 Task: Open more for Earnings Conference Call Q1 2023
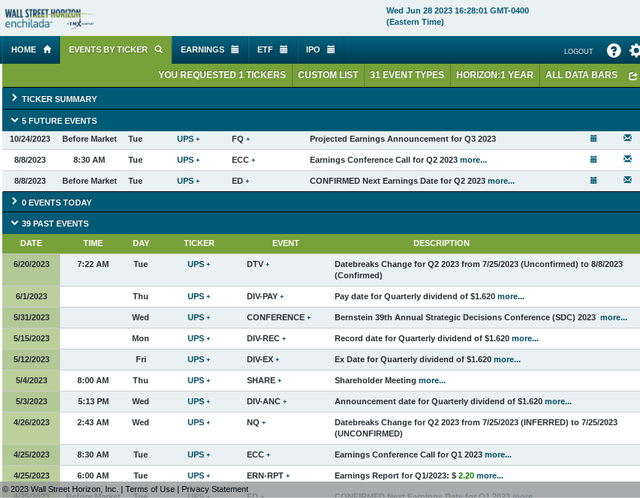(498, 455)
